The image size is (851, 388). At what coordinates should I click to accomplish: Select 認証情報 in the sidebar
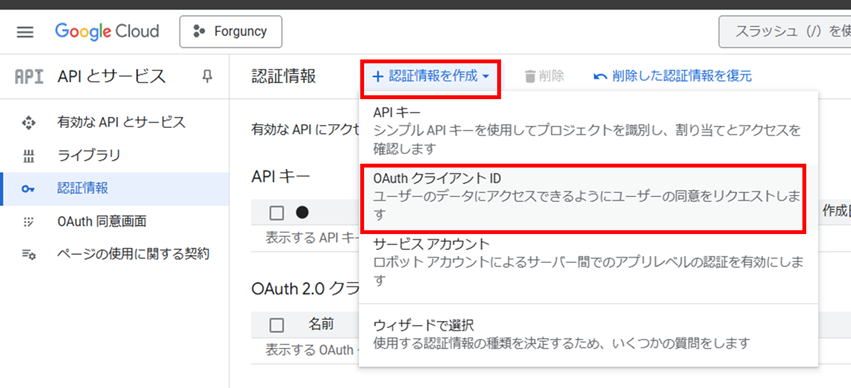pos(115,189)
